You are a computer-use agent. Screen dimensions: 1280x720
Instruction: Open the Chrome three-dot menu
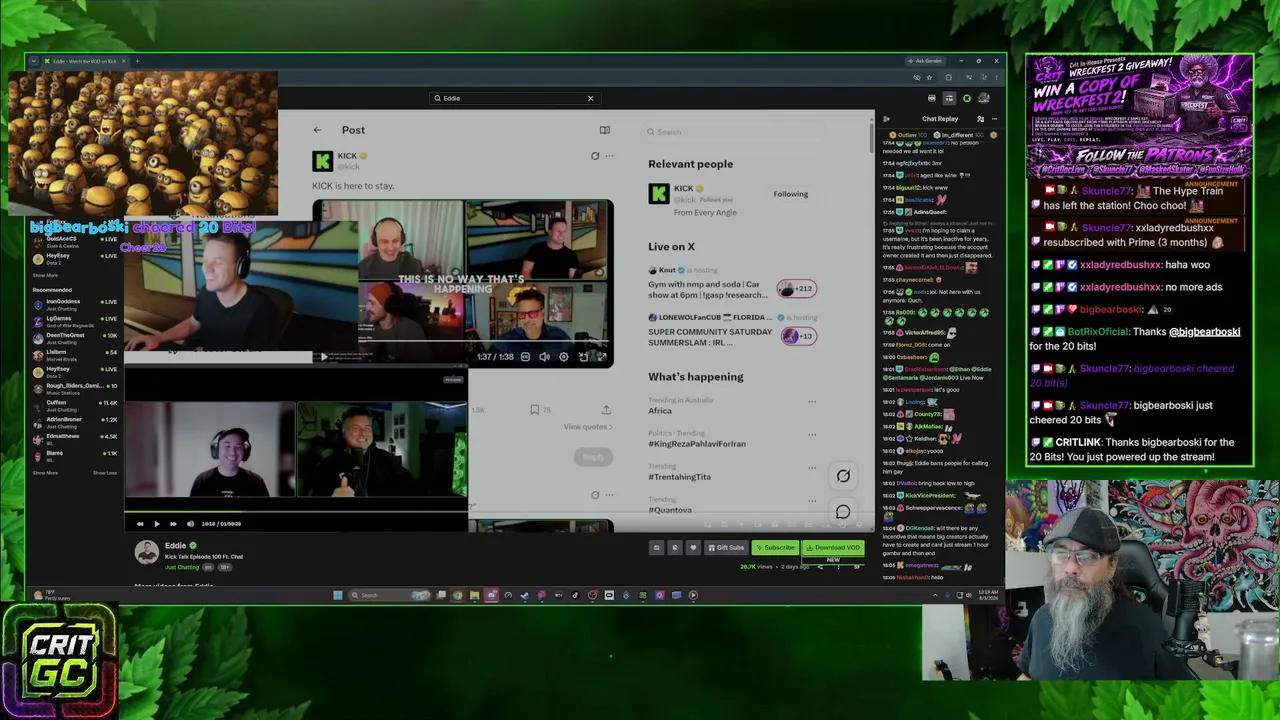point(996,77)
